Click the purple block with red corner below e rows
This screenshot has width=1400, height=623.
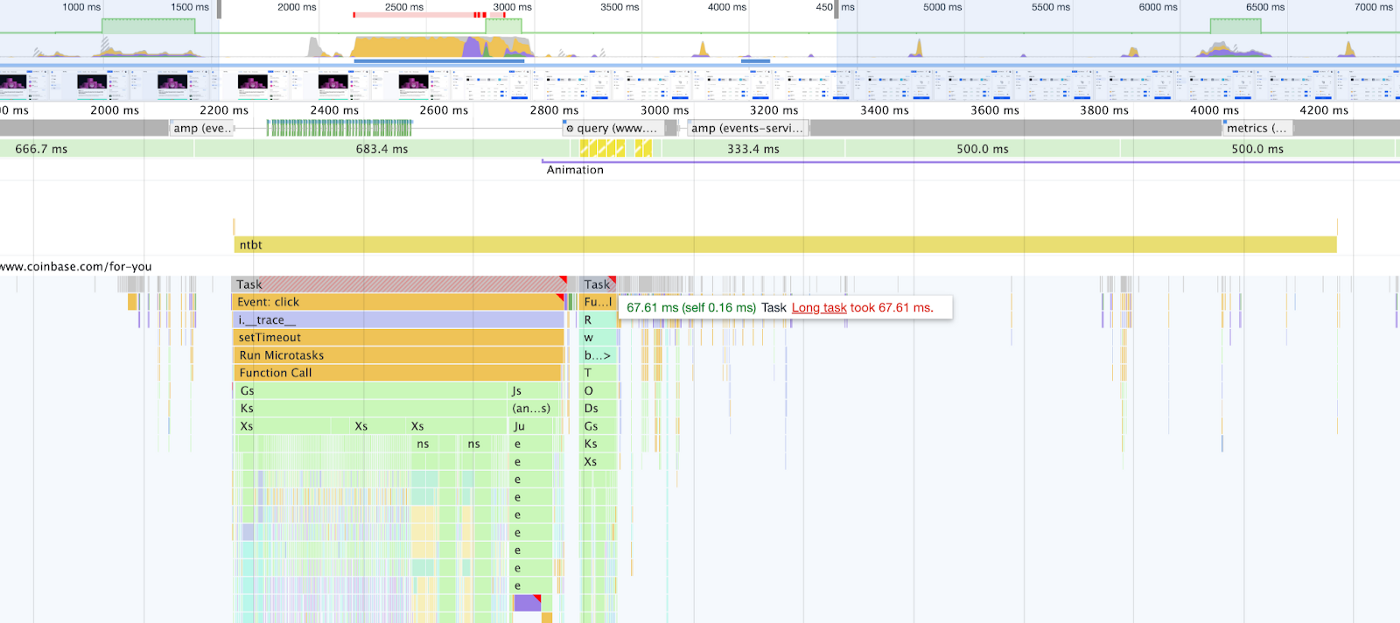pyautogui.click(x=527, y=603)
